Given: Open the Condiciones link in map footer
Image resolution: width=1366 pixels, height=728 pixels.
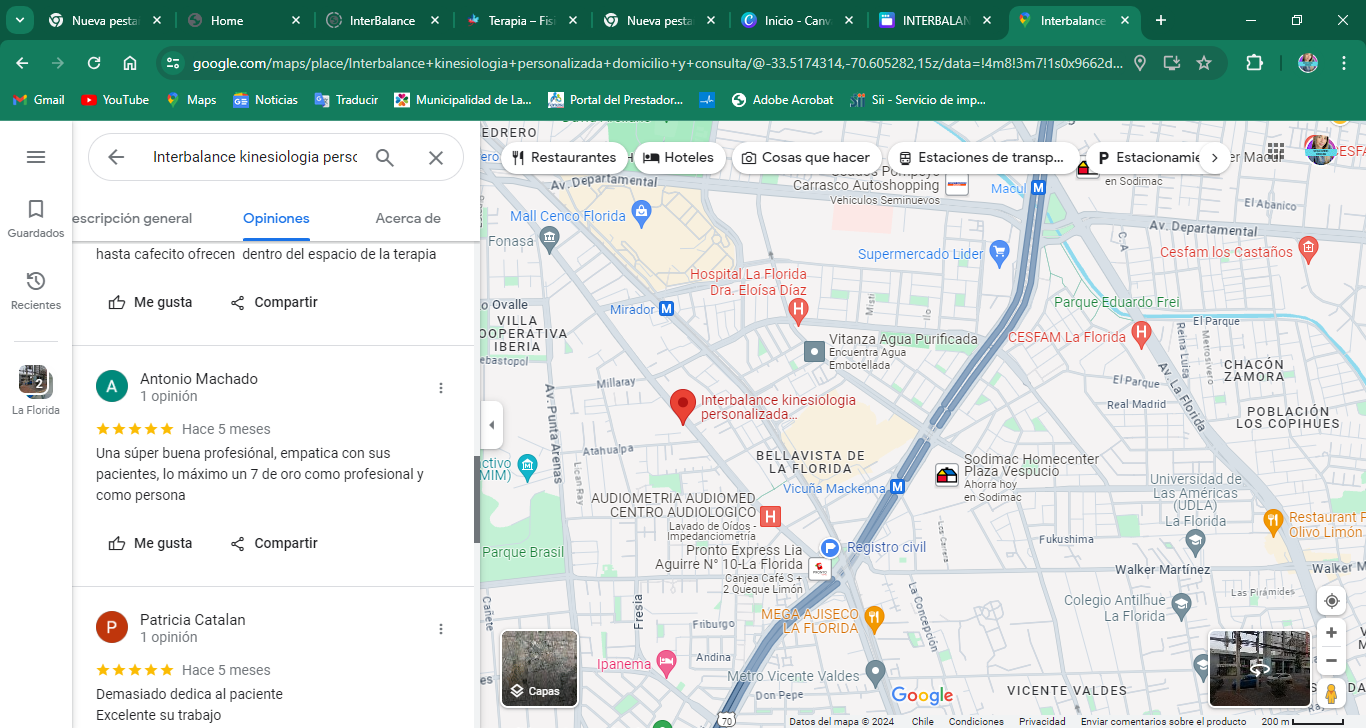Looking at the screenshot, I should [x=976, y=721].
